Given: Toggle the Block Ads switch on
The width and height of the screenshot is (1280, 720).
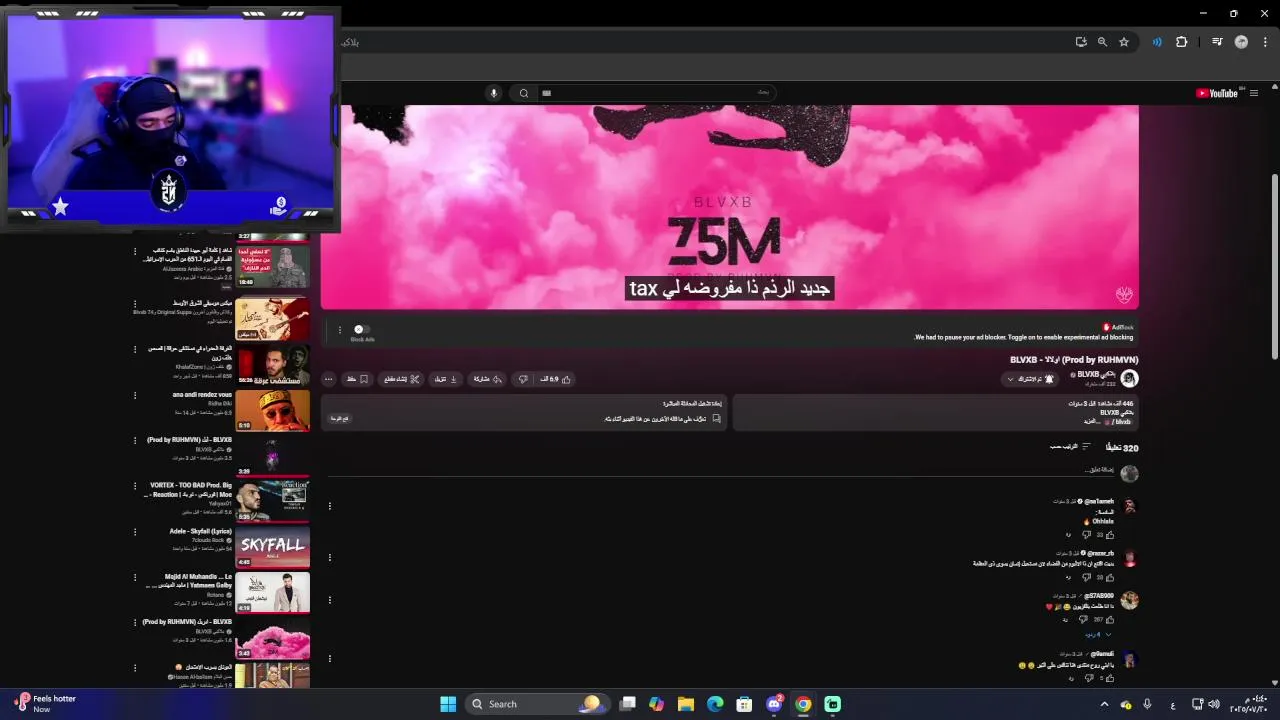Looking at the screenshot, I should pos(362,329).
